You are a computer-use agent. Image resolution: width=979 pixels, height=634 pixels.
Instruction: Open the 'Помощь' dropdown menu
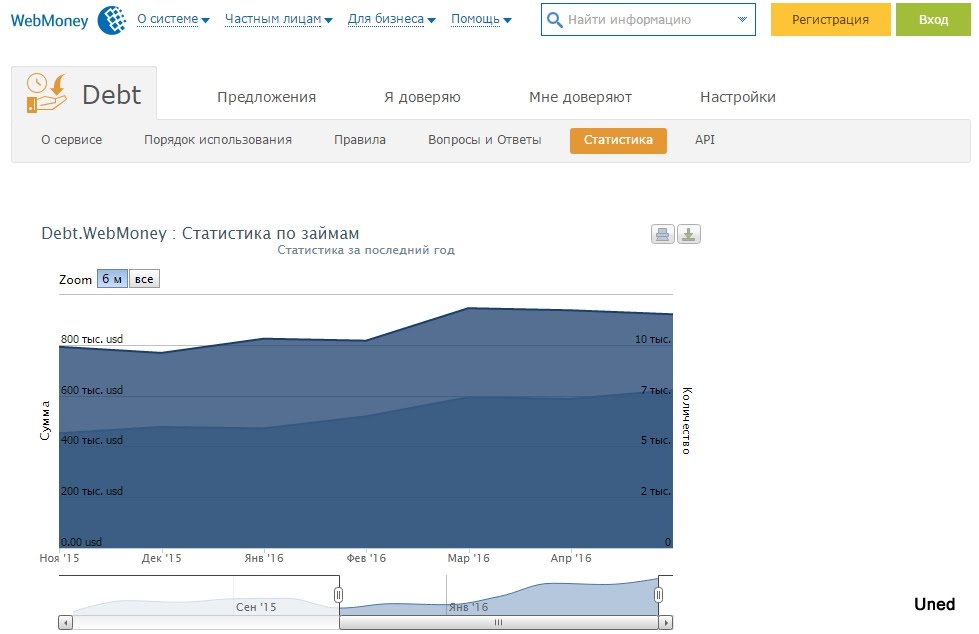point(481,19)
